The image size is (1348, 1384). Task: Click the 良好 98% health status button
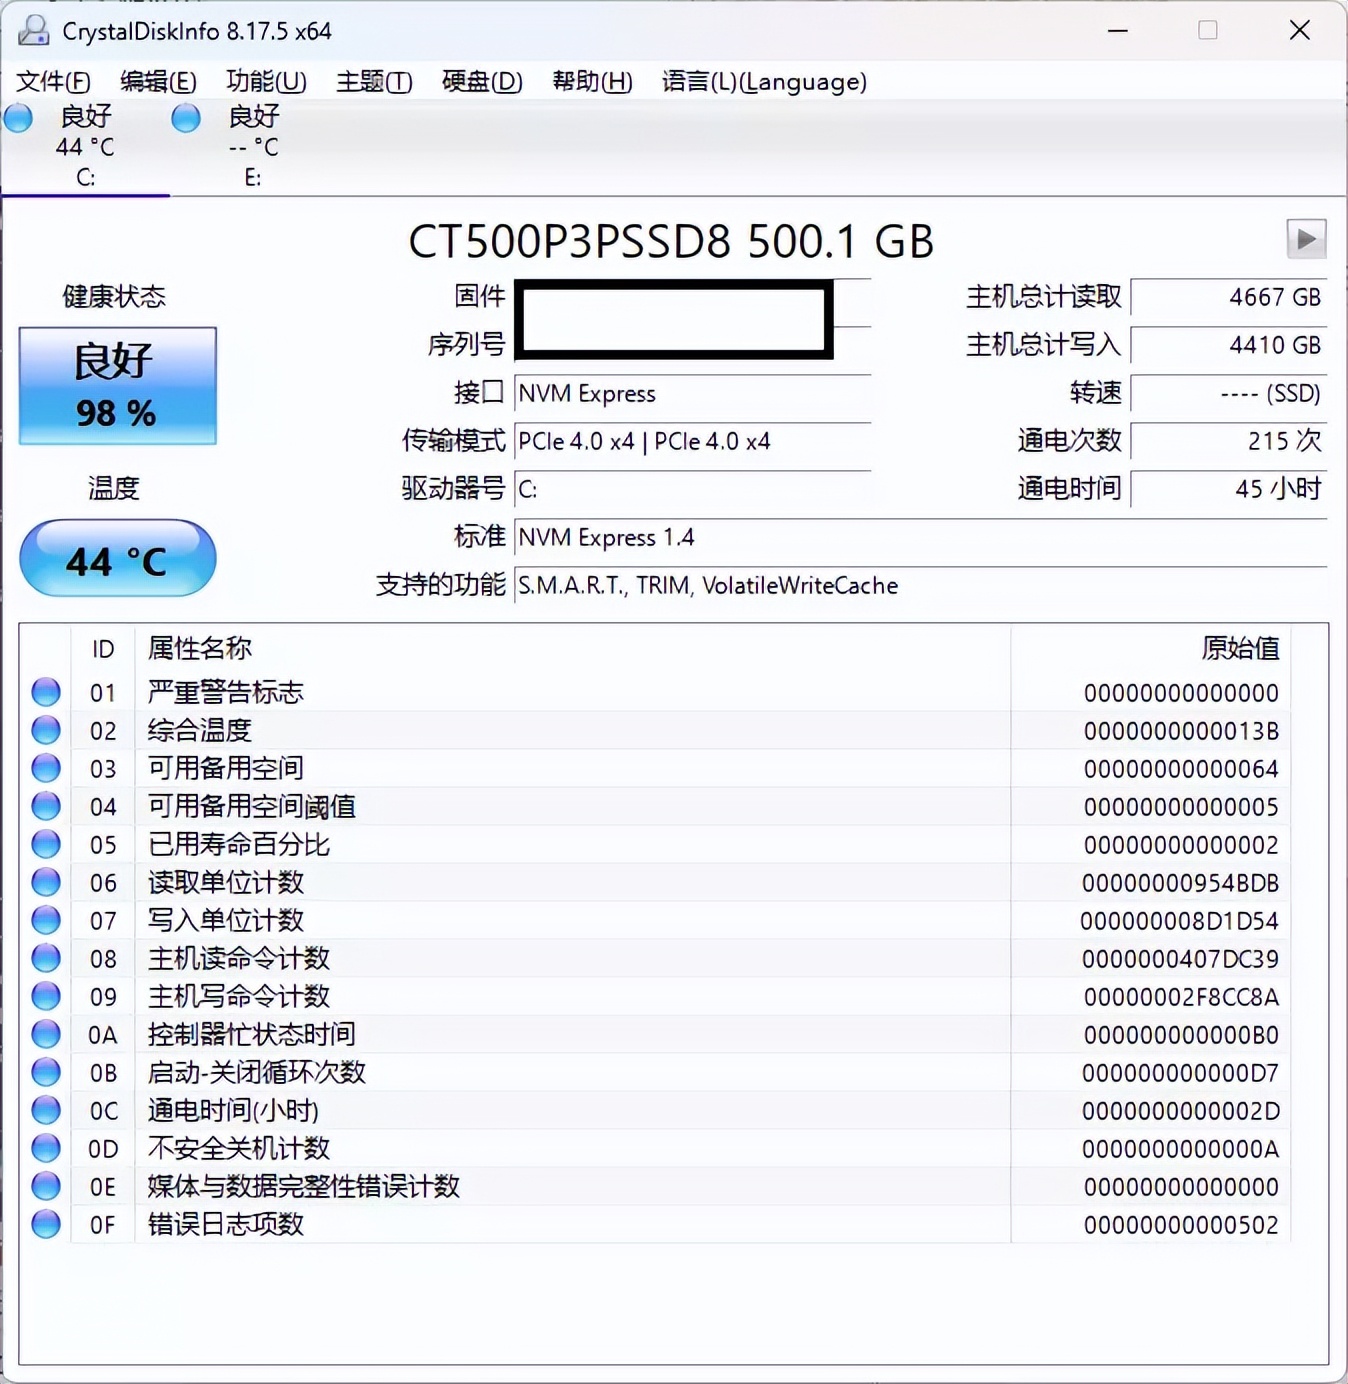tap(117, 386)
